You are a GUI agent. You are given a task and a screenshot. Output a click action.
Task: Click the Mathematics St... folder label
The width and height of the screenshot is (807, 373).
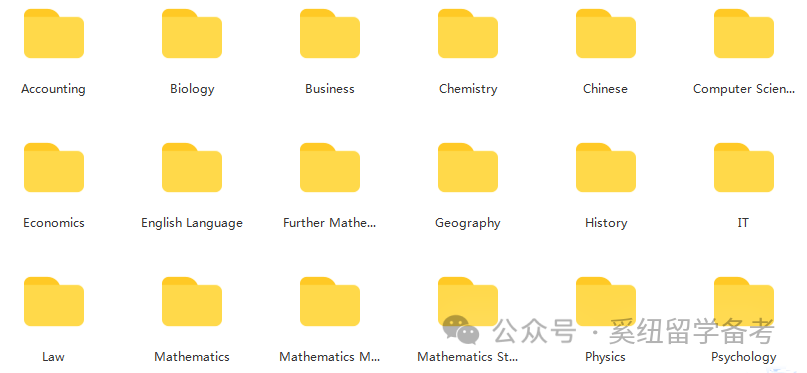pos(468,357)
